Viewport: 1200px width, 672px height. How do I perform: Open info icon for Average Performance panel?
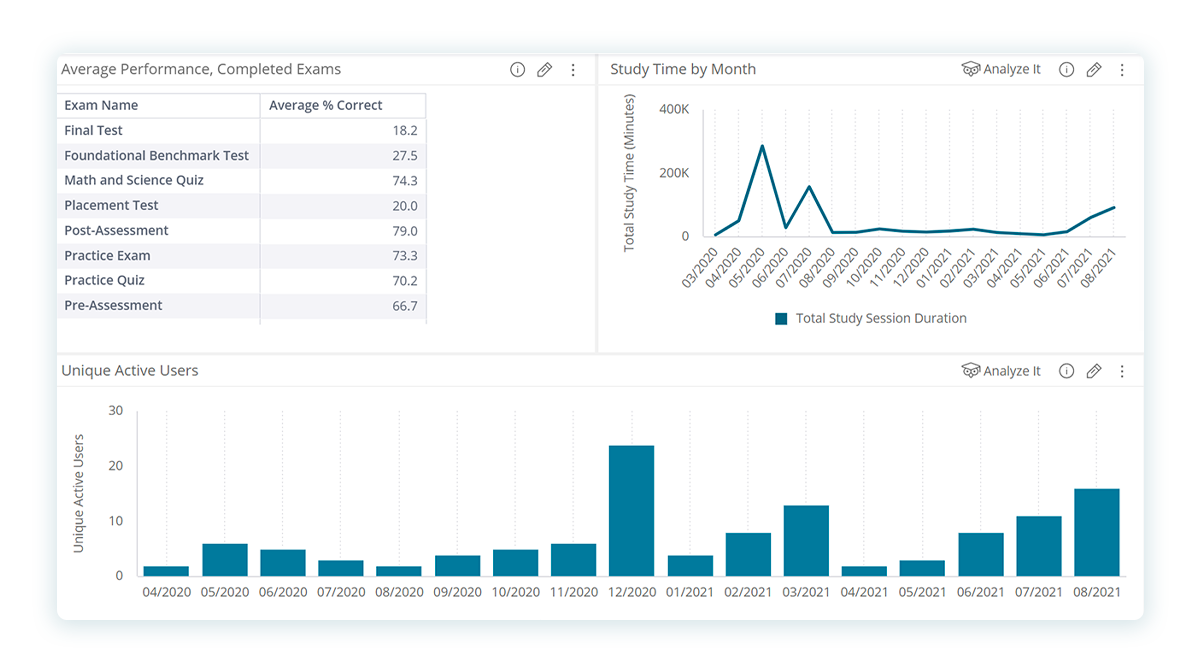click(x=517, y=70)
